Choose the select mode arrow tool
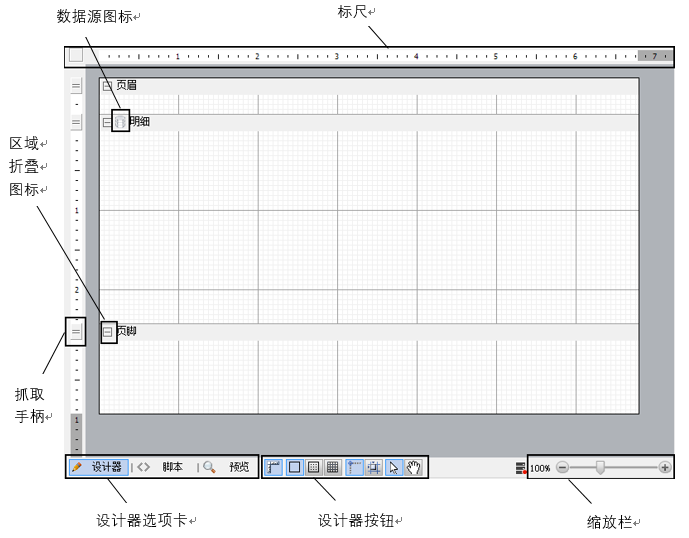 coord(394,467)
